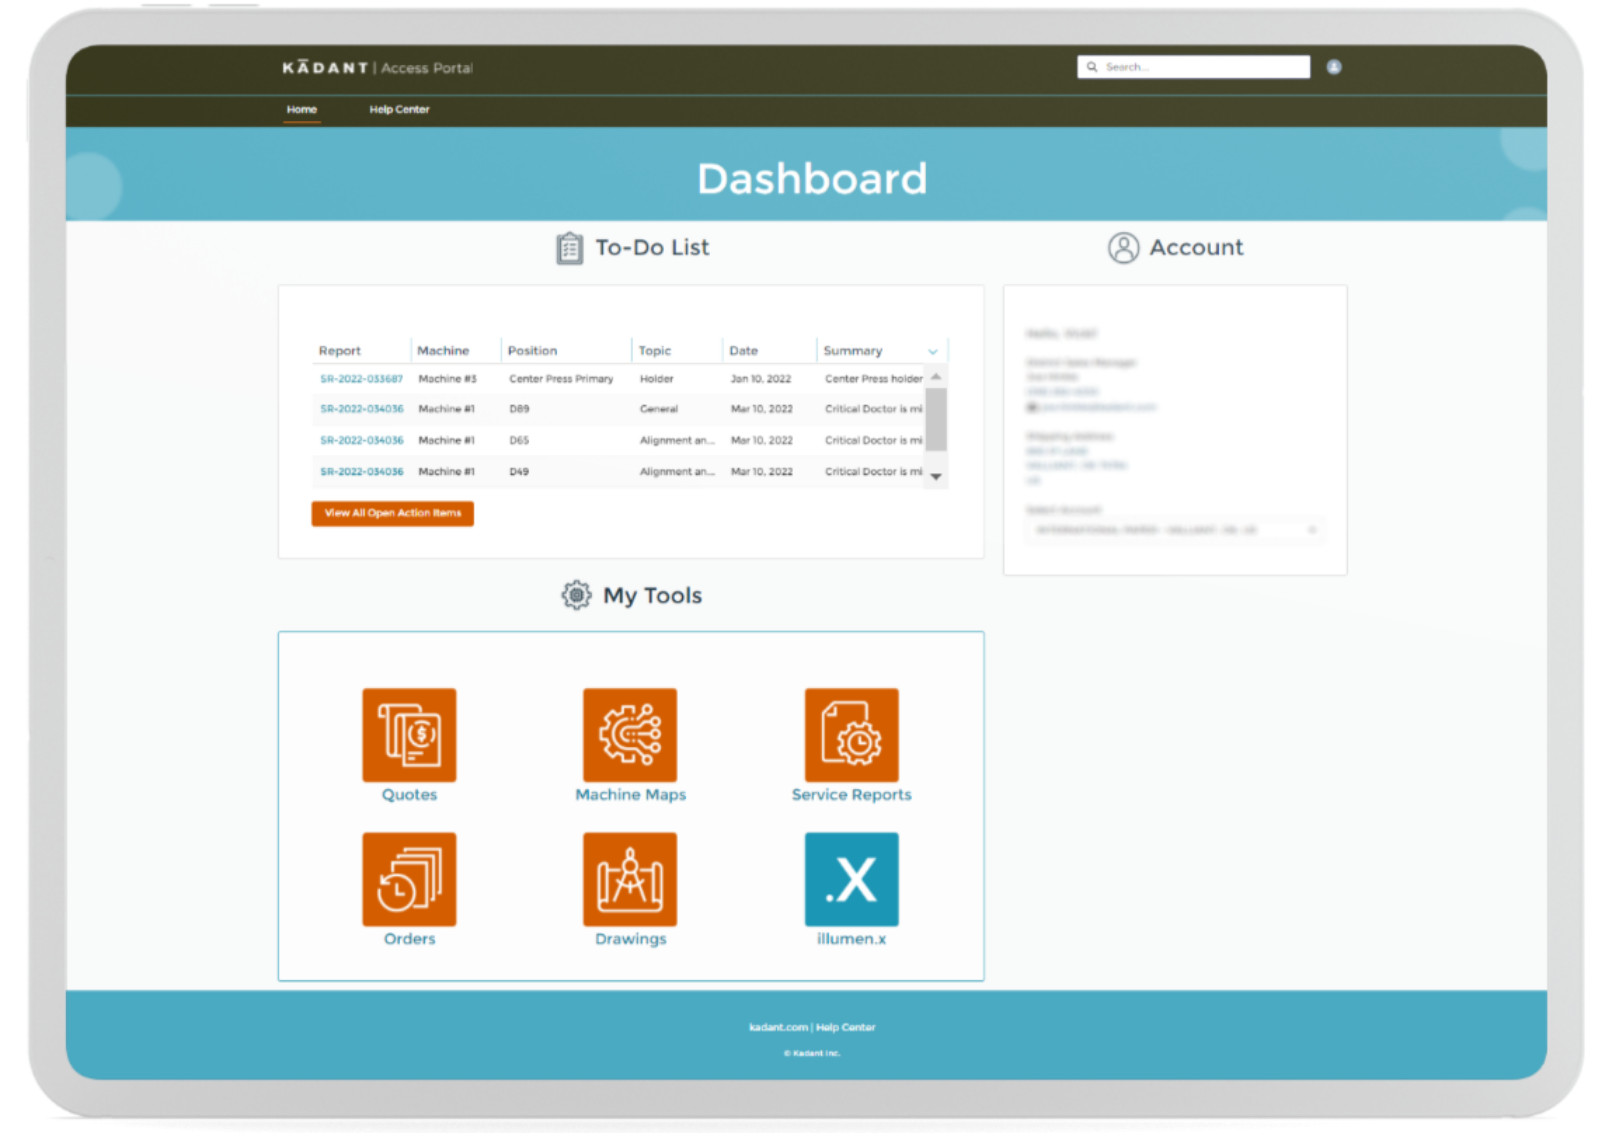This screenshot has width=1610, height=1139.
Task: Click the to-do list scroll down arrow
Action: point(936,477)
